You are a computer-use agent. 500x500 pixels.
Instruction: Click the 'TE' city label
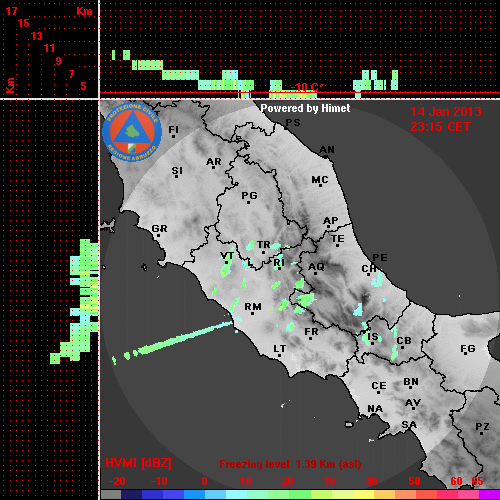(338, 239)
